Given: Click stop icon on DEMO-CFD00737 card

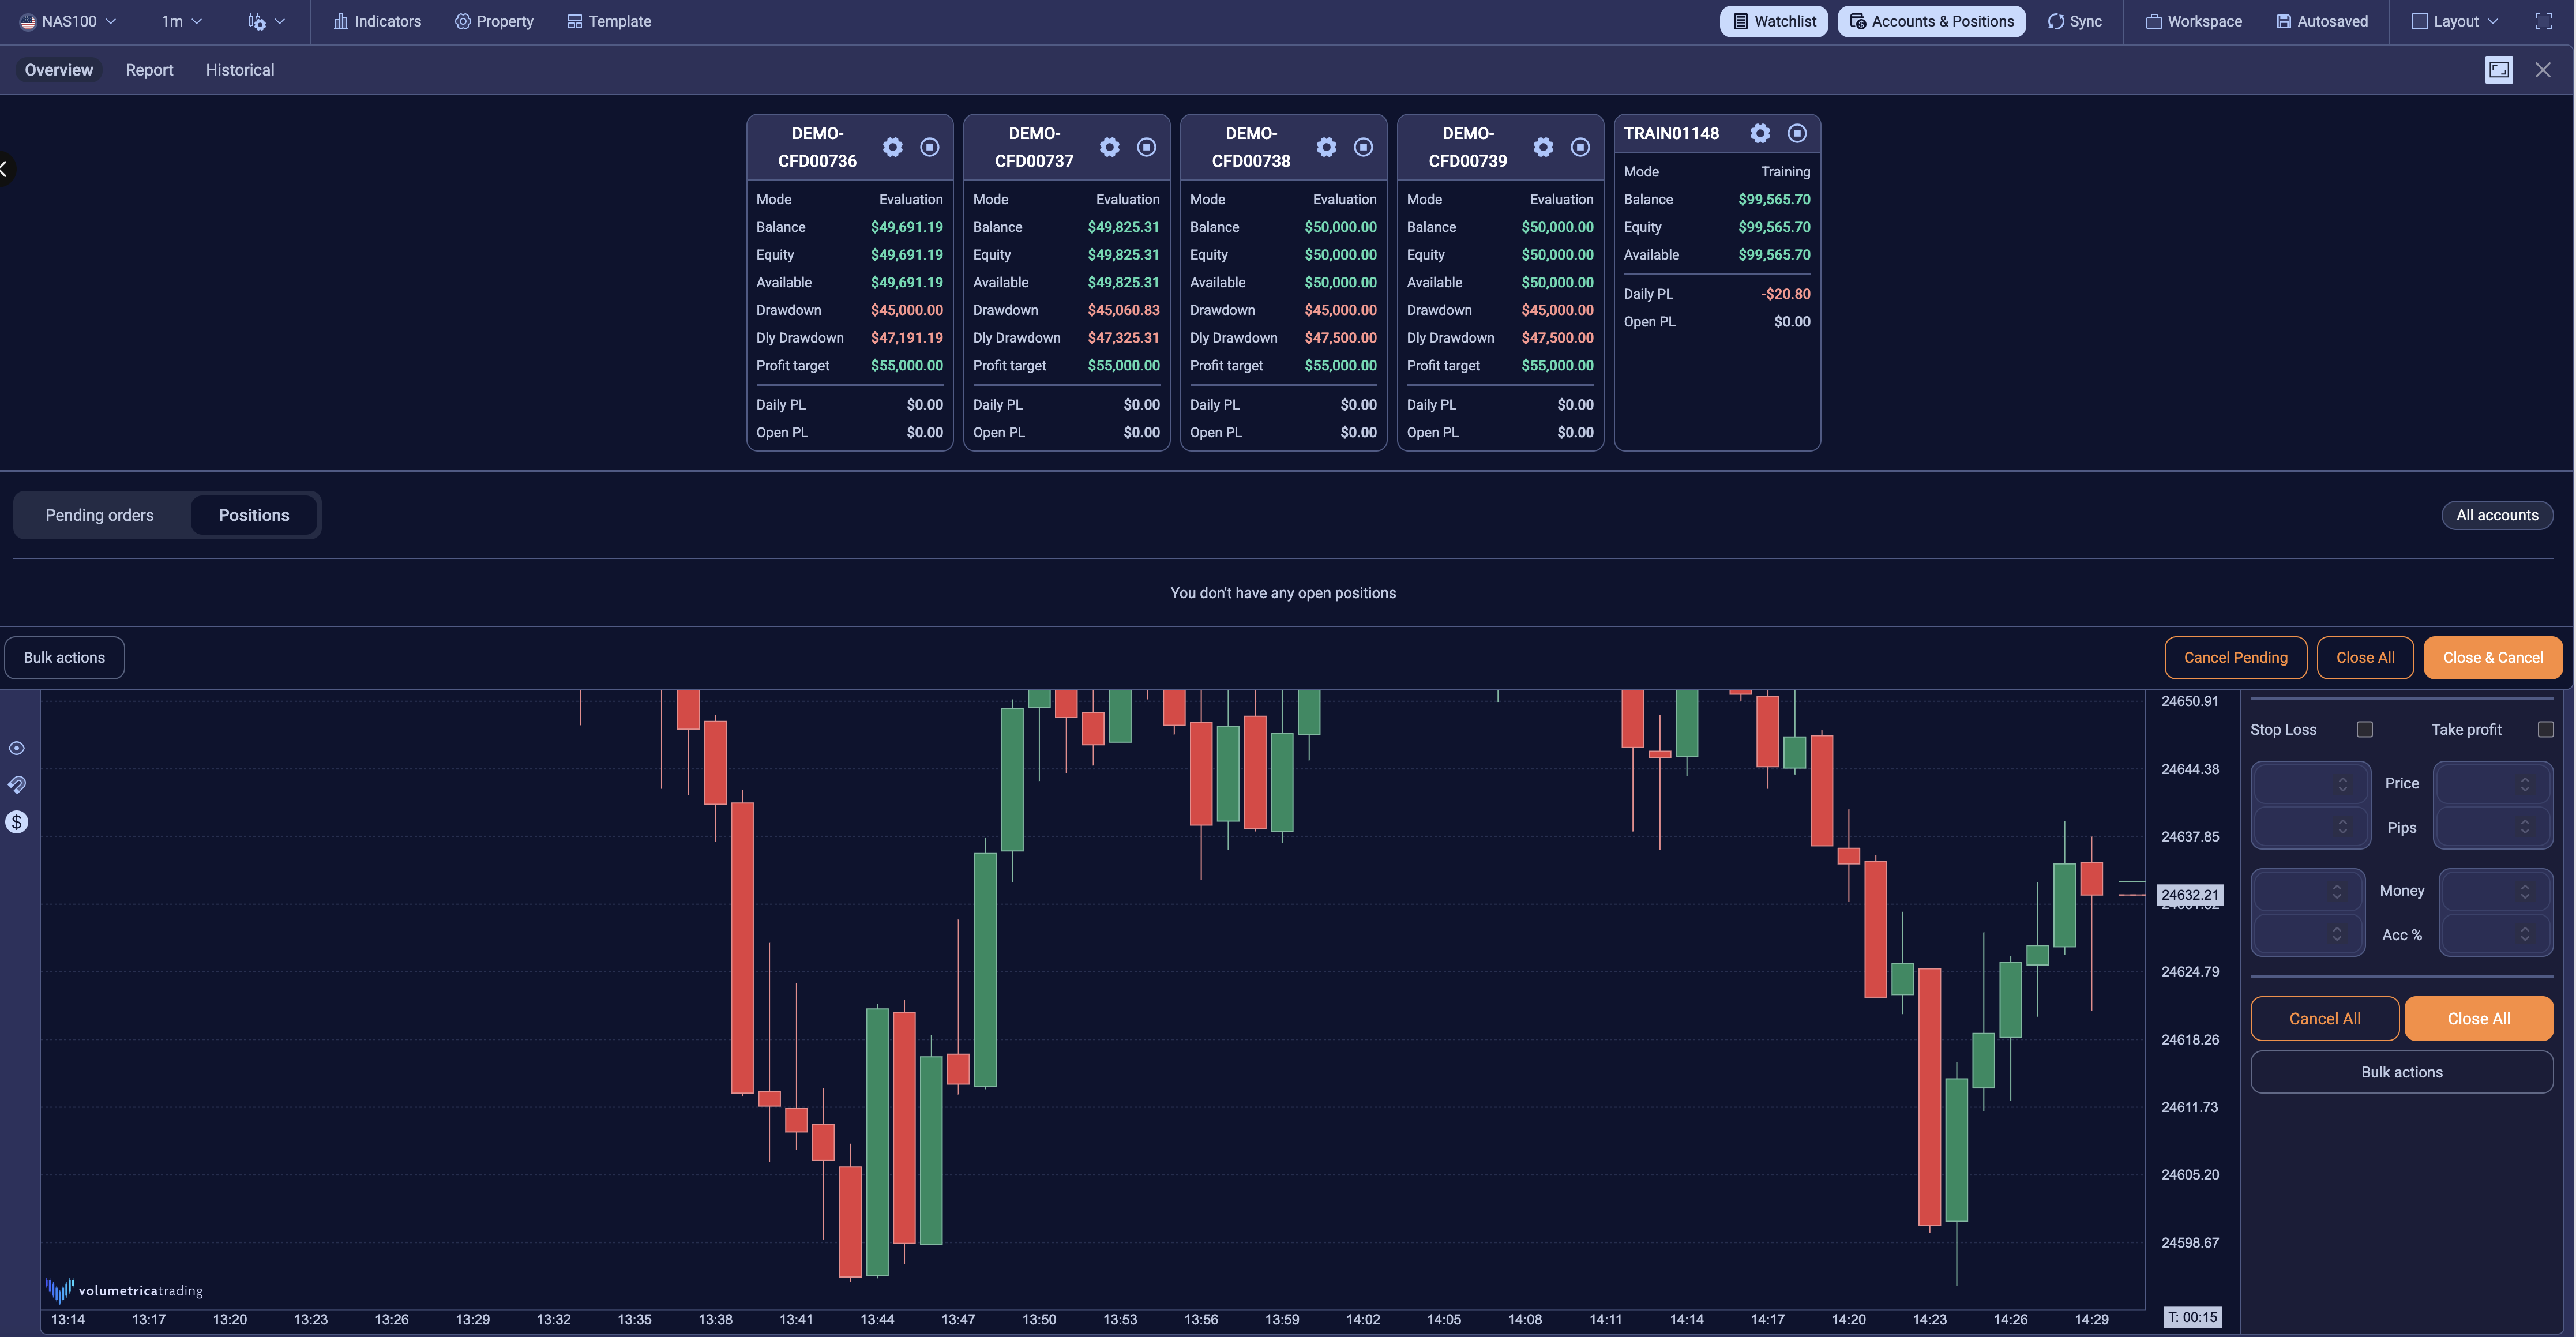Looking at the screenshot, I should point(1146,147).
